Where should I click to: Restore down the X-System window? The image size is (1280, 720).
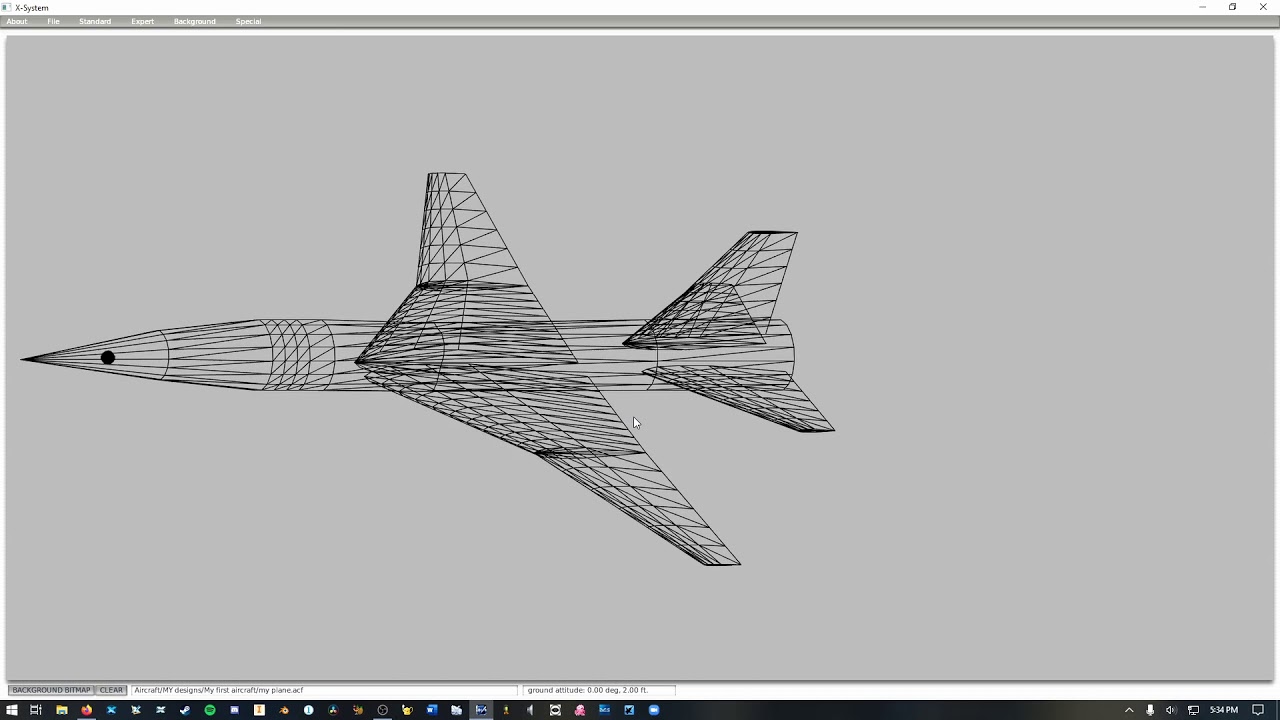(x=1232, y=7)
